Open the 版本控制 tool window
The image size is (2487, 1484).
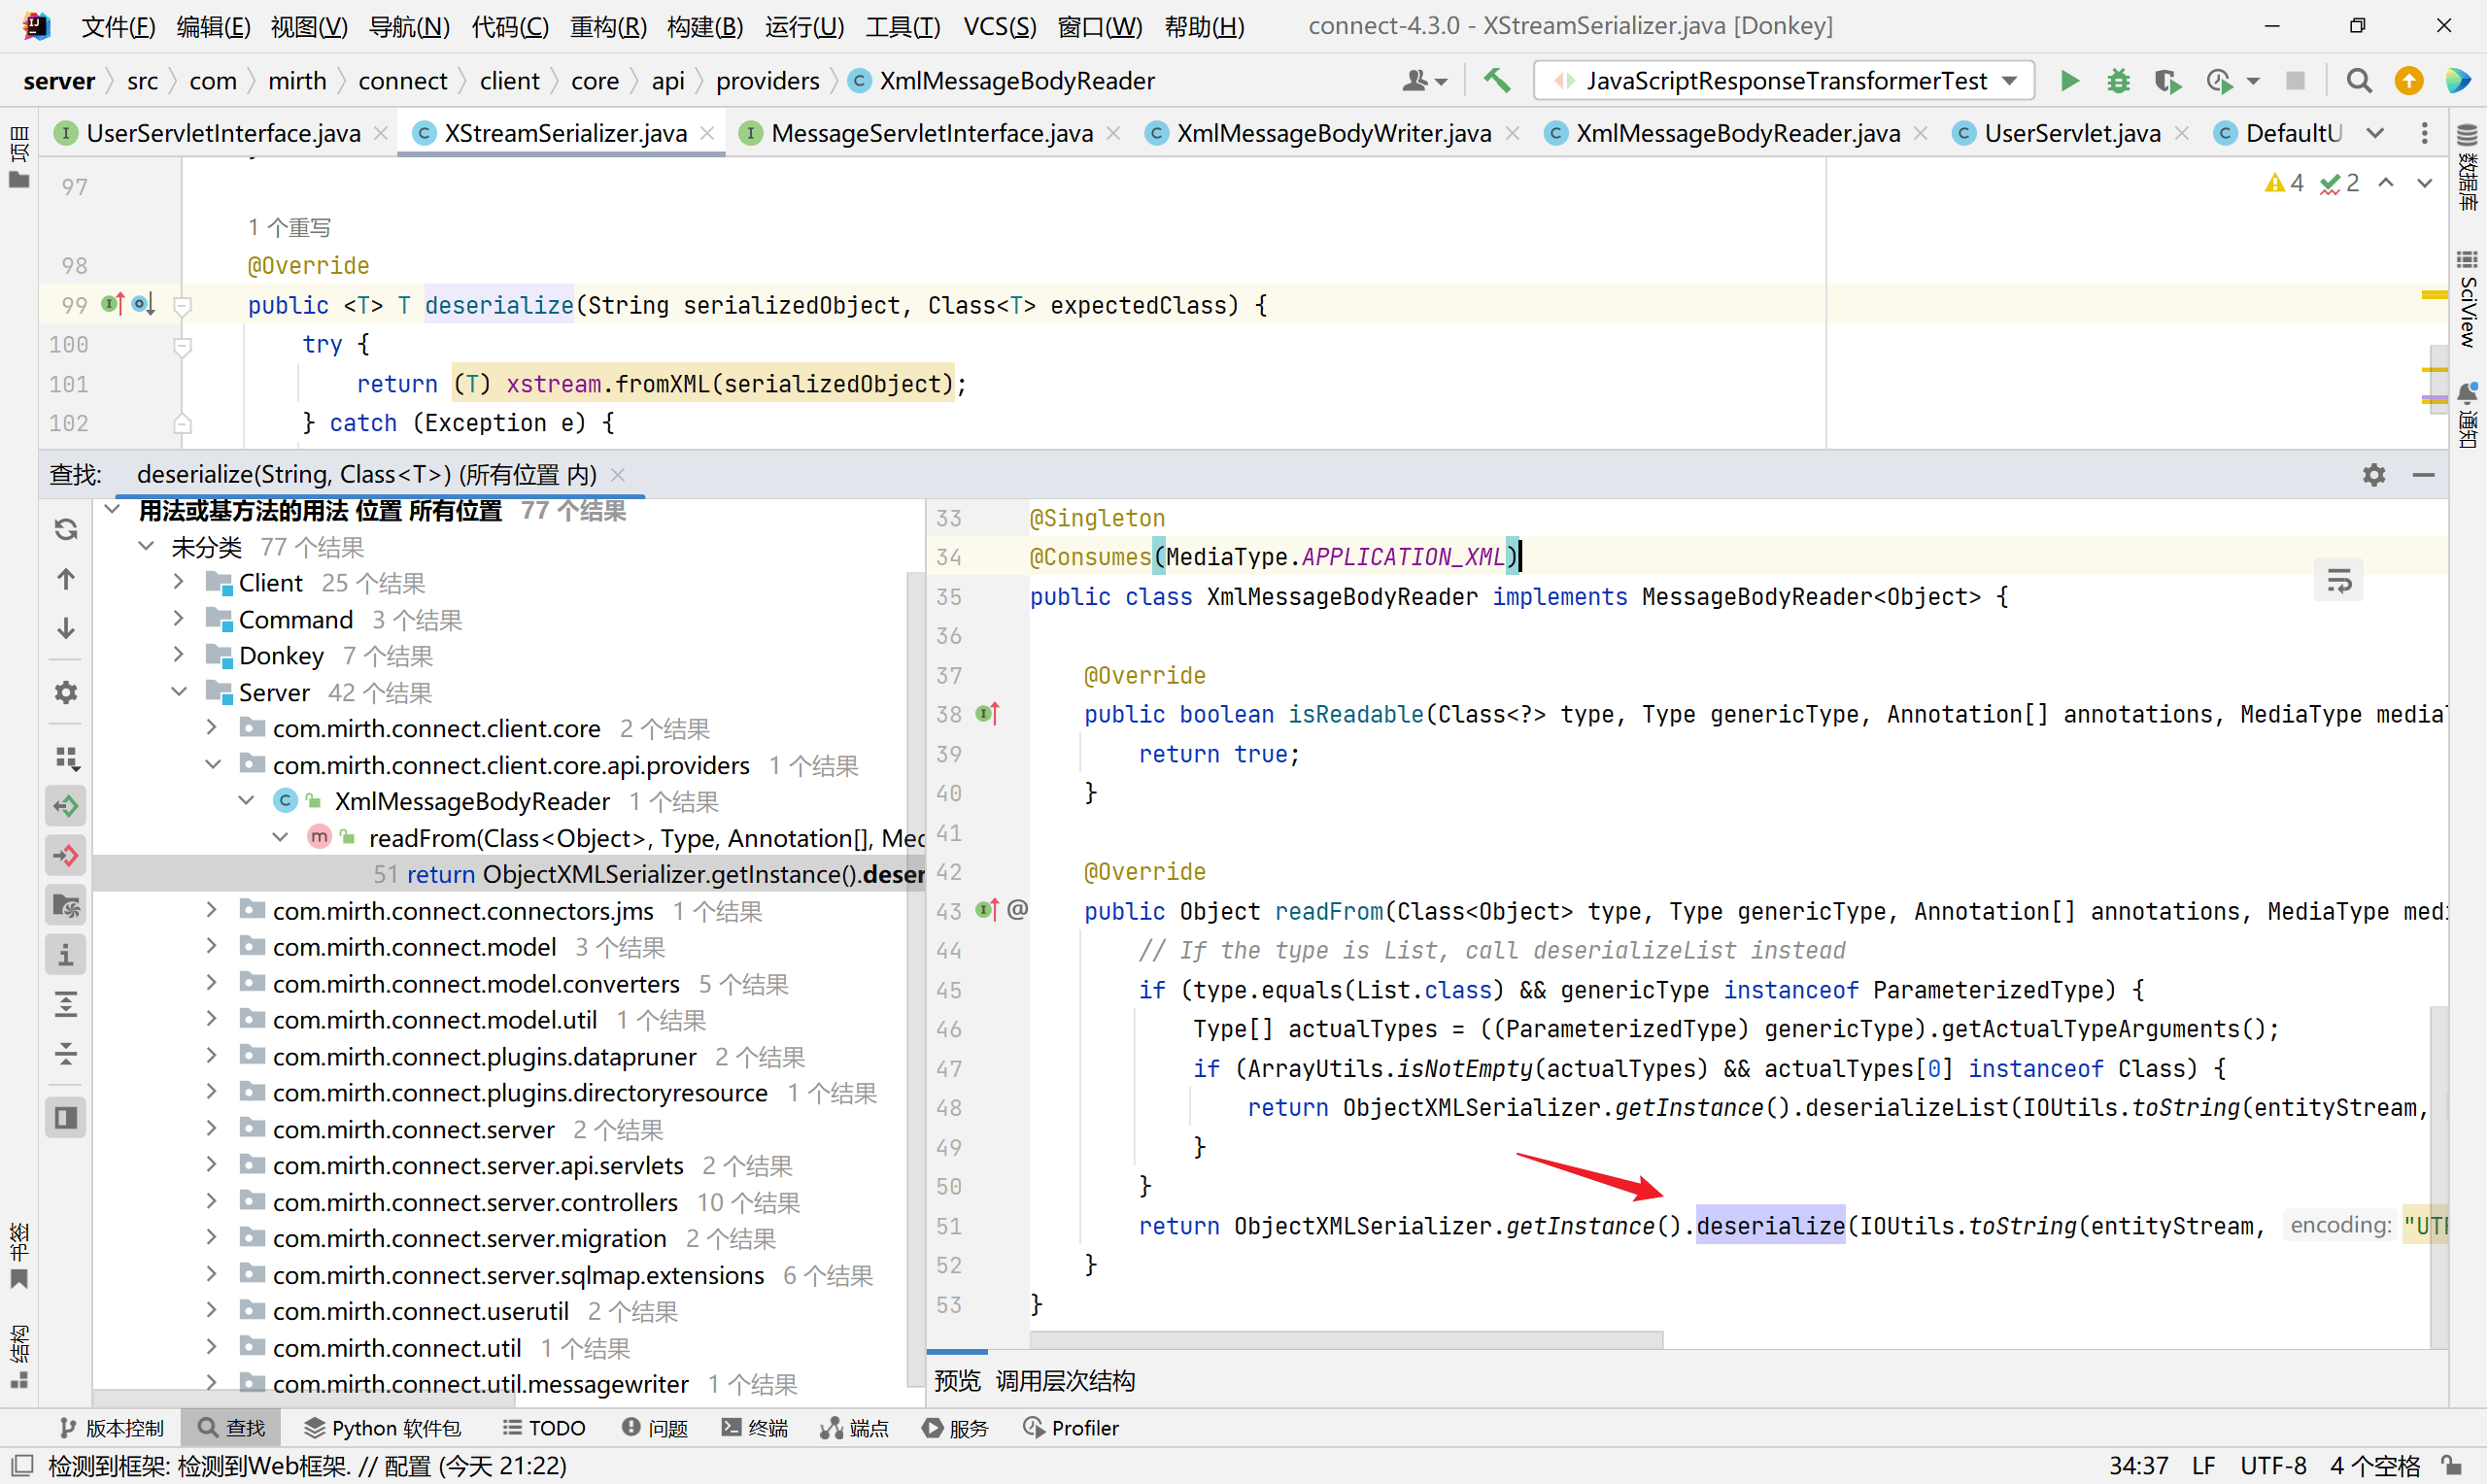click(112, 1428)
